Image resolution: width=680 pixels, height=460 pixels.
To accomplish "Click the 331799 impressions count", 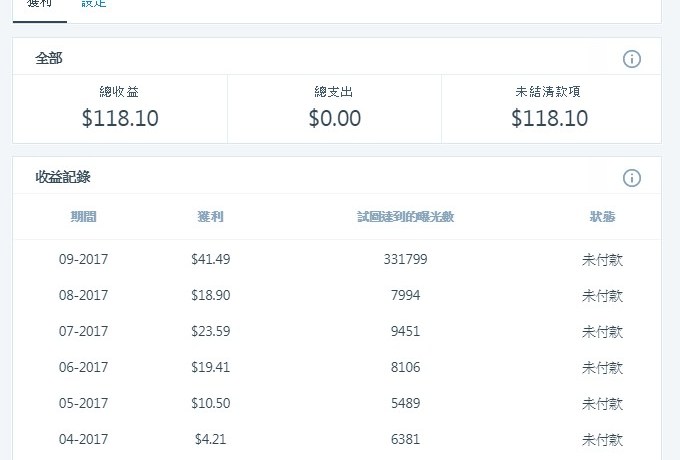I will point(405,259).
